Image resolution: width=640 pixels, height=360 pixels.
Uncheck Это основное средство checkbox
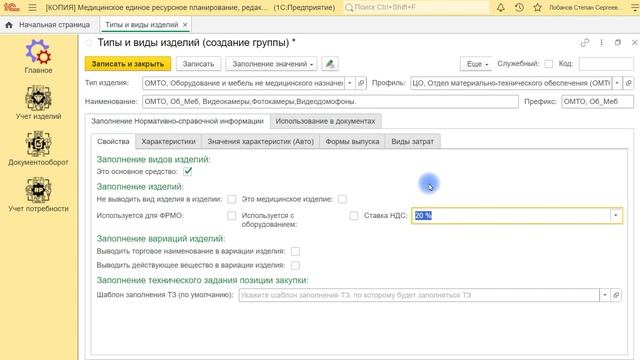[188, 171]
